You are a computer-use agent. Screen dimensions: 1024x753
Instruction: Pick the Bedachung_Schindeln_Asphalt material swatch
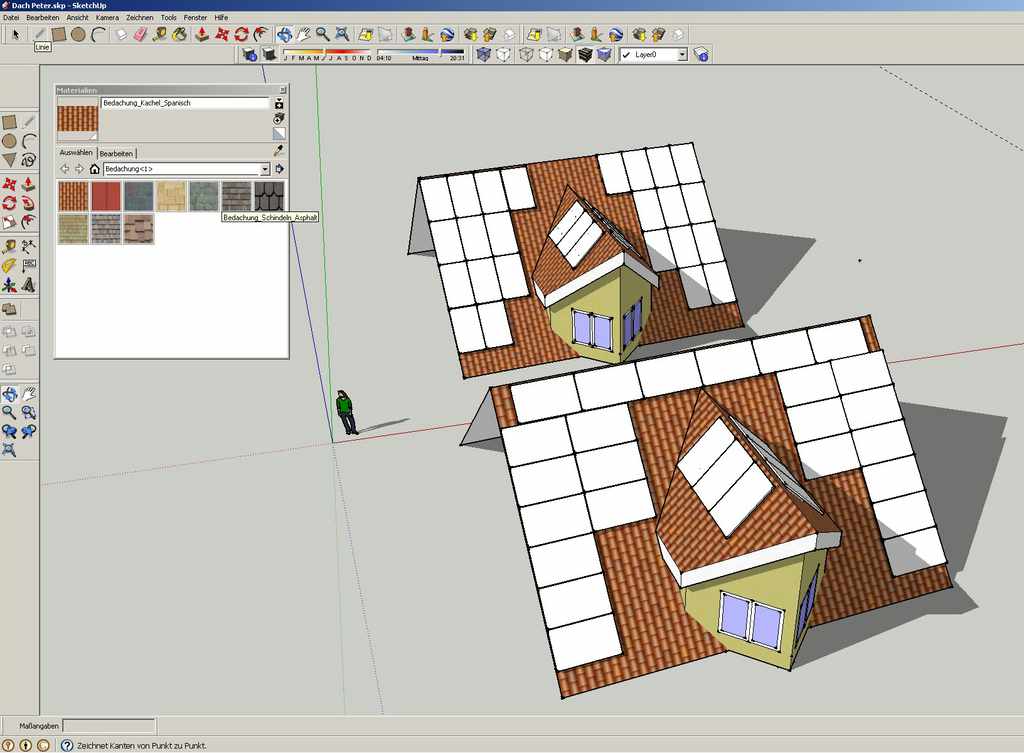click(x=269, y=196)
